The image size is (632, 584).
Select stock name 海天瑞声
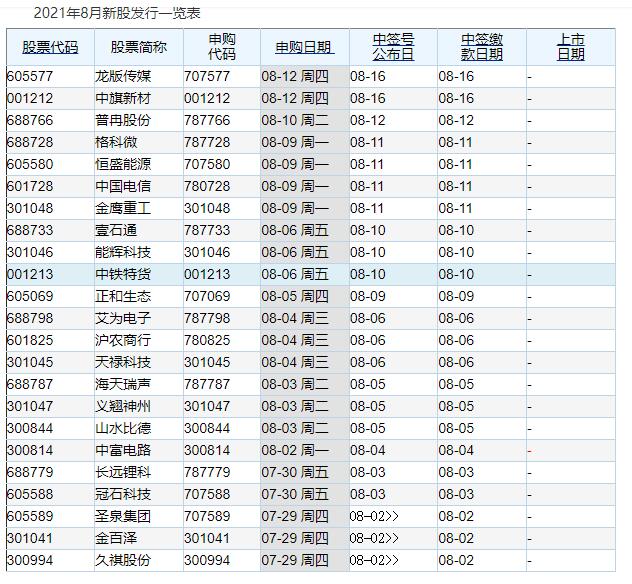(123, 384)
